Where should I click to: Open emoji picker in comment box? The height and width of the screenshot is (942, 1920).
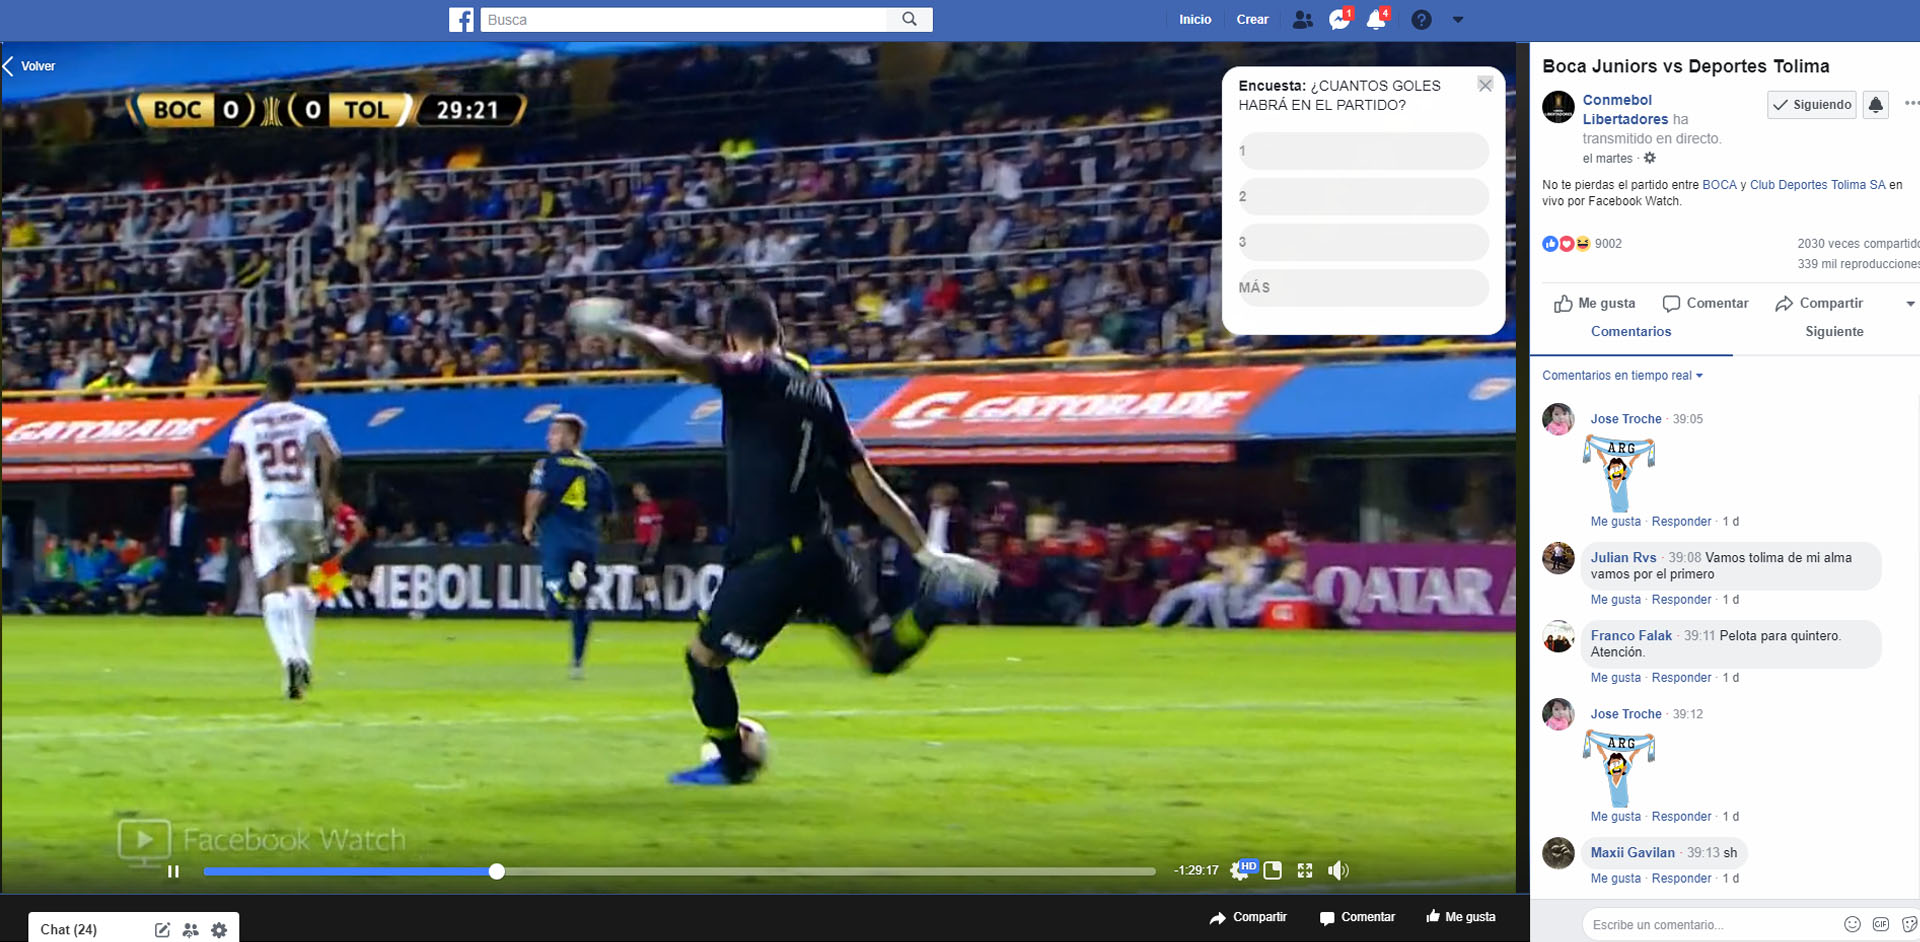tap(1852, 925)
